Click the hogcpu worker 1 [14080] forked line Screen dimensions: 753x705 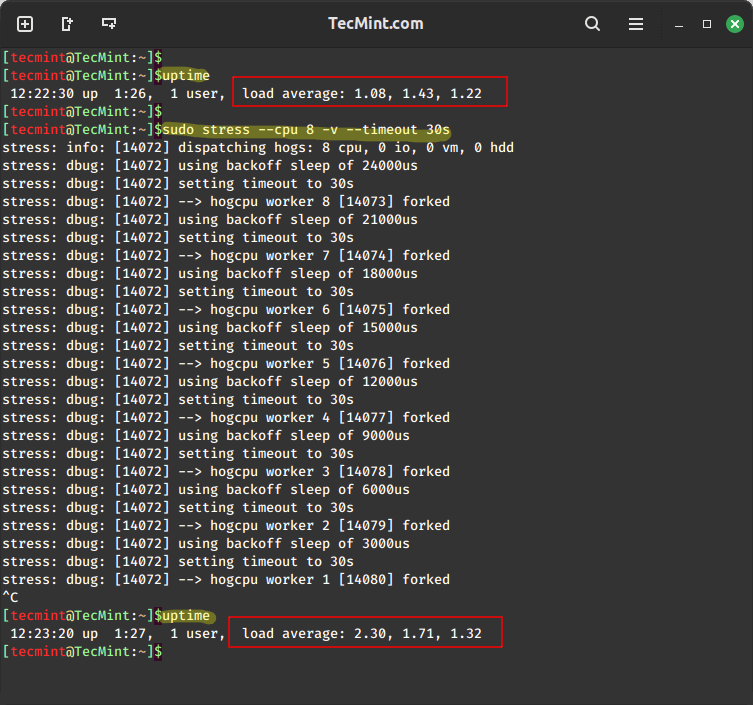tap(226, 580)
